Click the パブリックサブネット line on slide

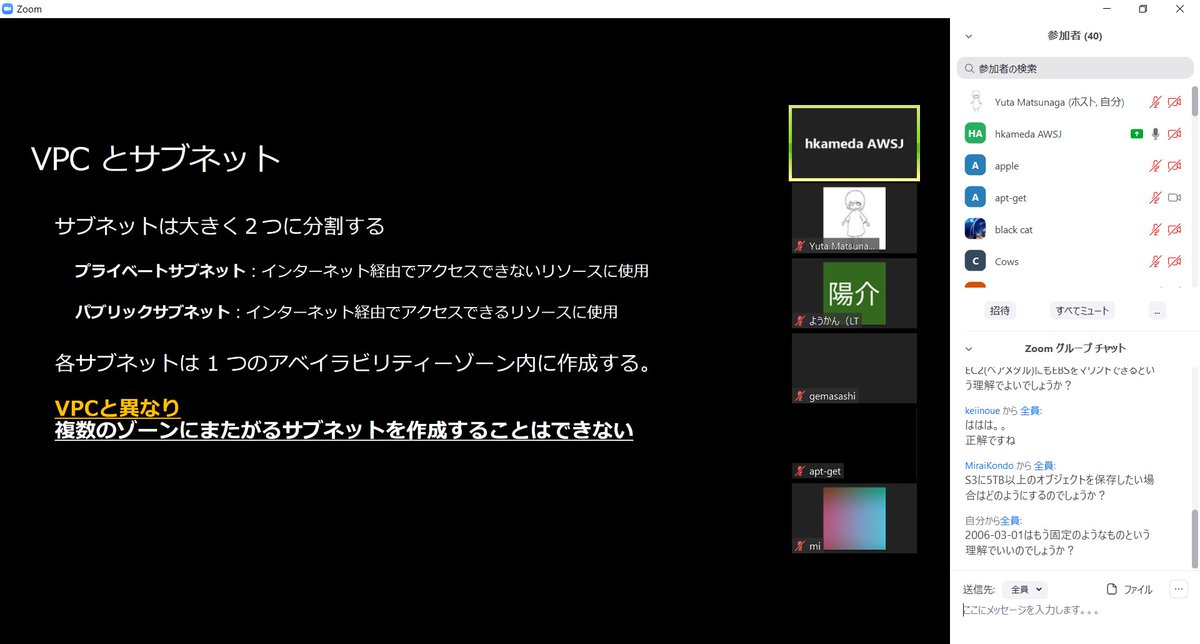tap(346, 312)
